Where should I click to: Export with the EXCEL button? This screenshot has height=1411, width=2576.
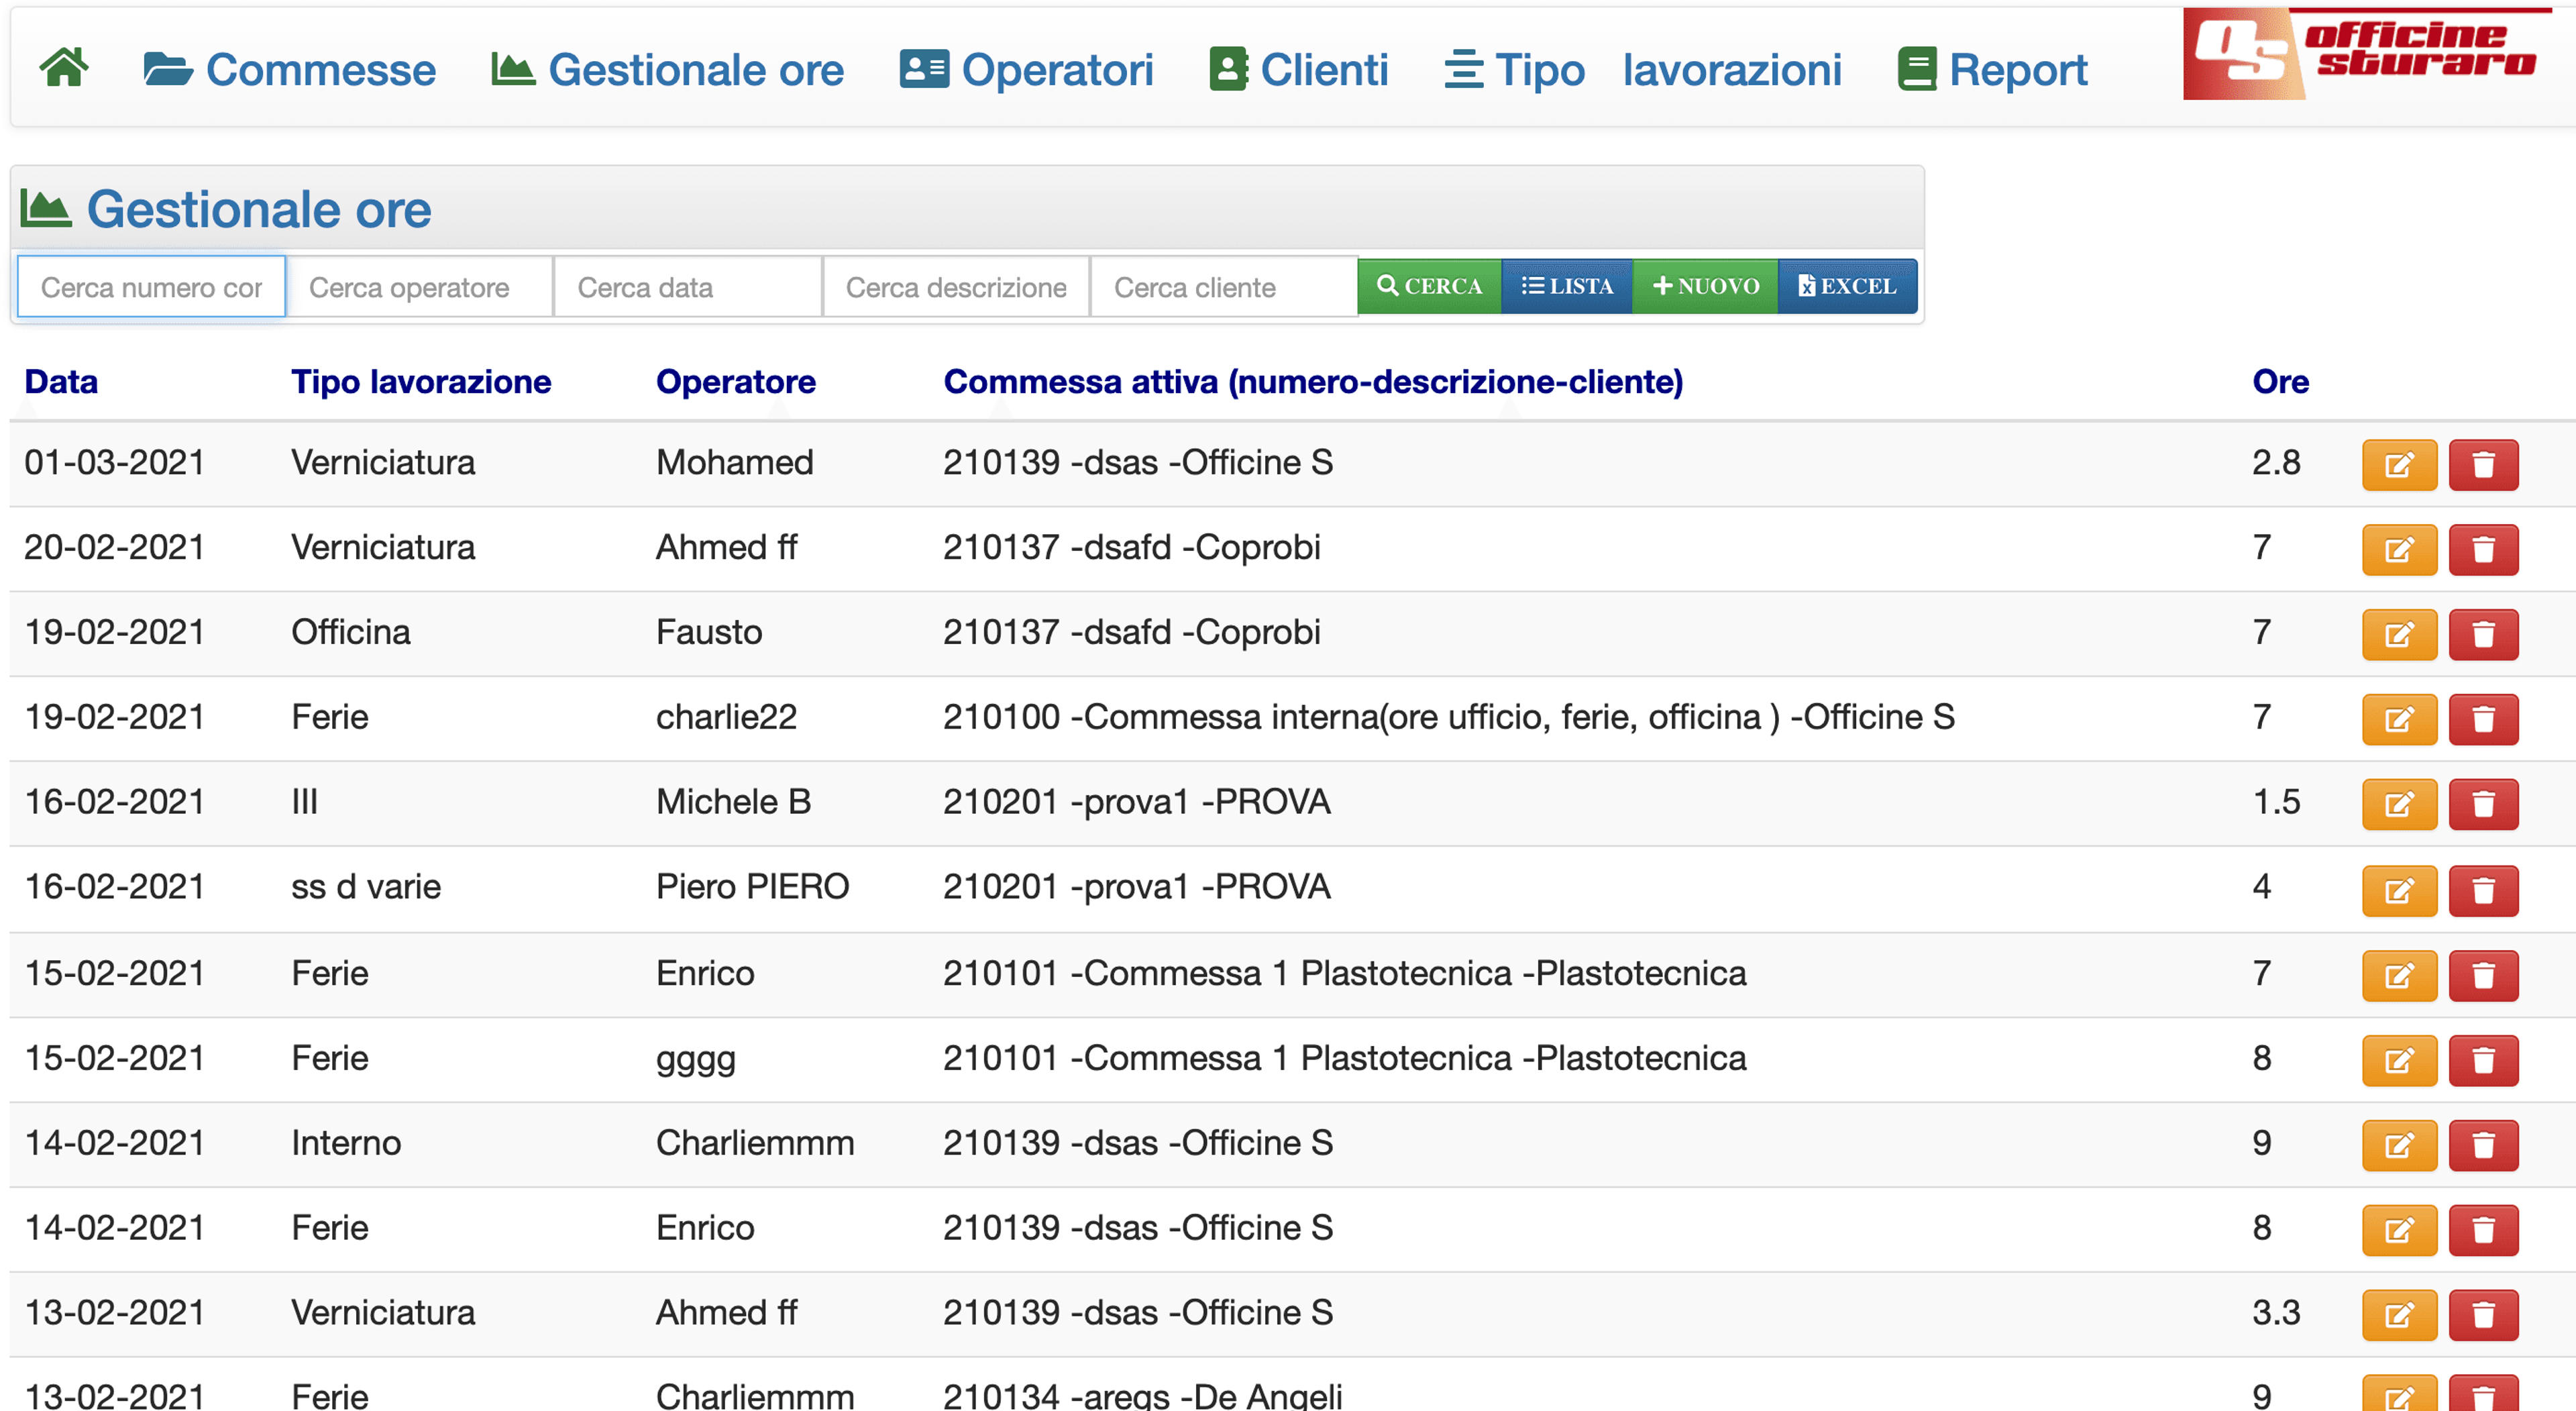(1847, 286)
